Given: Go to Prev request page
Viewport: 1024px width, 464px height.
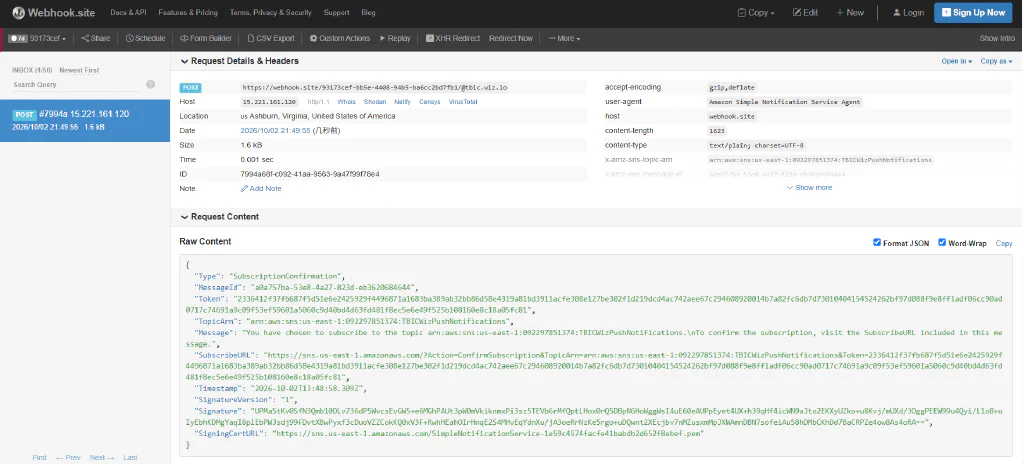Looking at the screenshot, I should coord(68,457).
